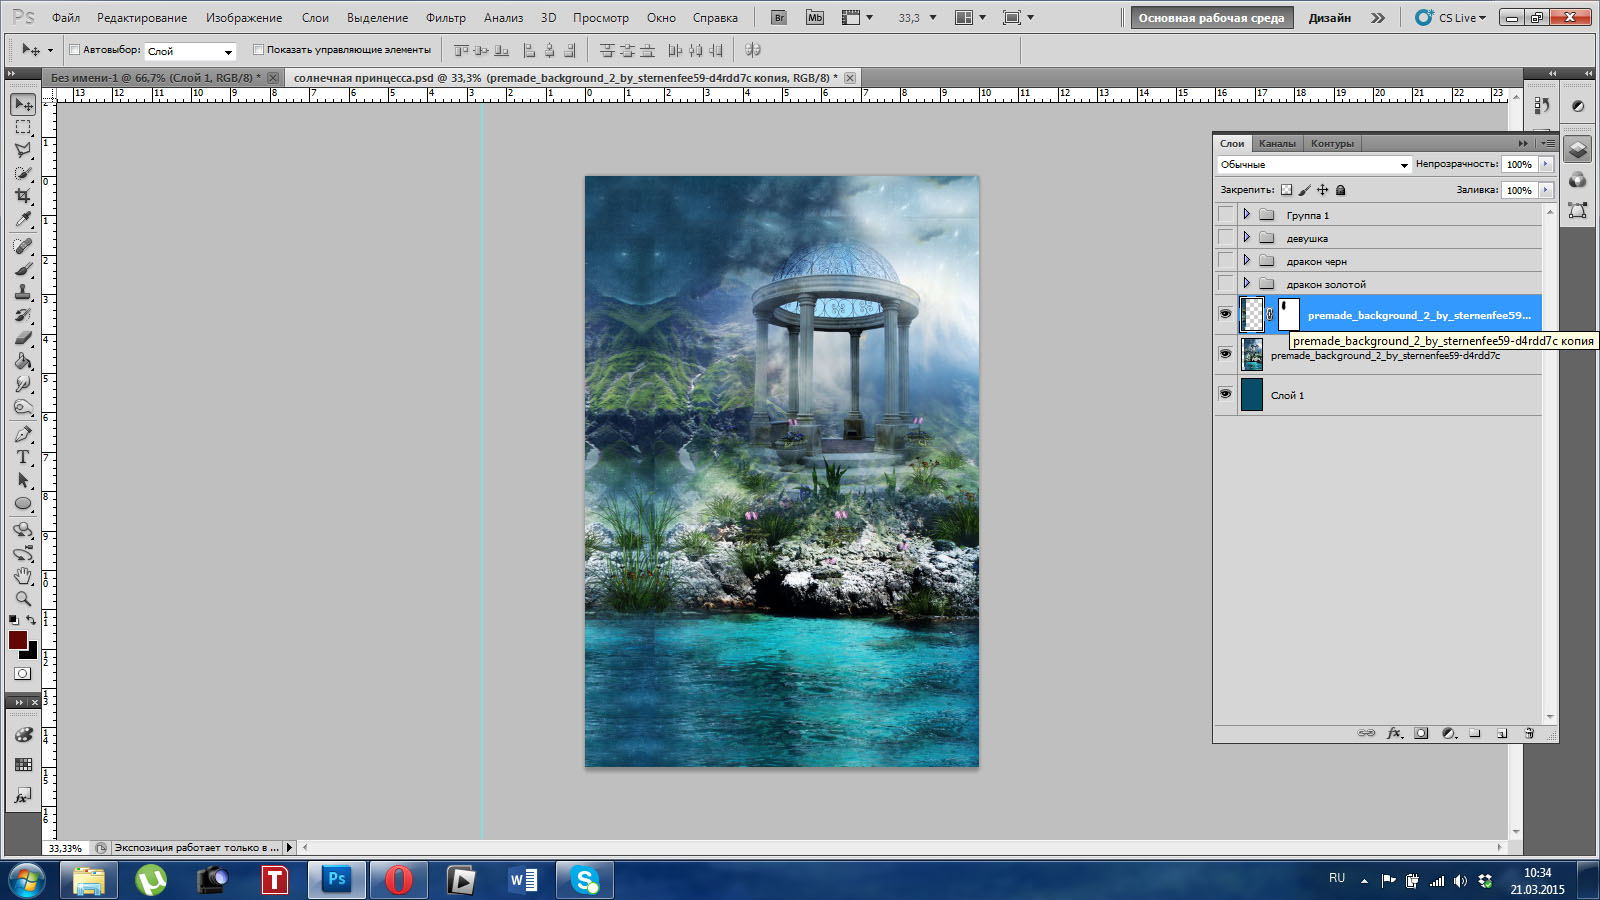
Task: Open the zoom level 33,3 dropdown
Action: [x=933, y=18]
